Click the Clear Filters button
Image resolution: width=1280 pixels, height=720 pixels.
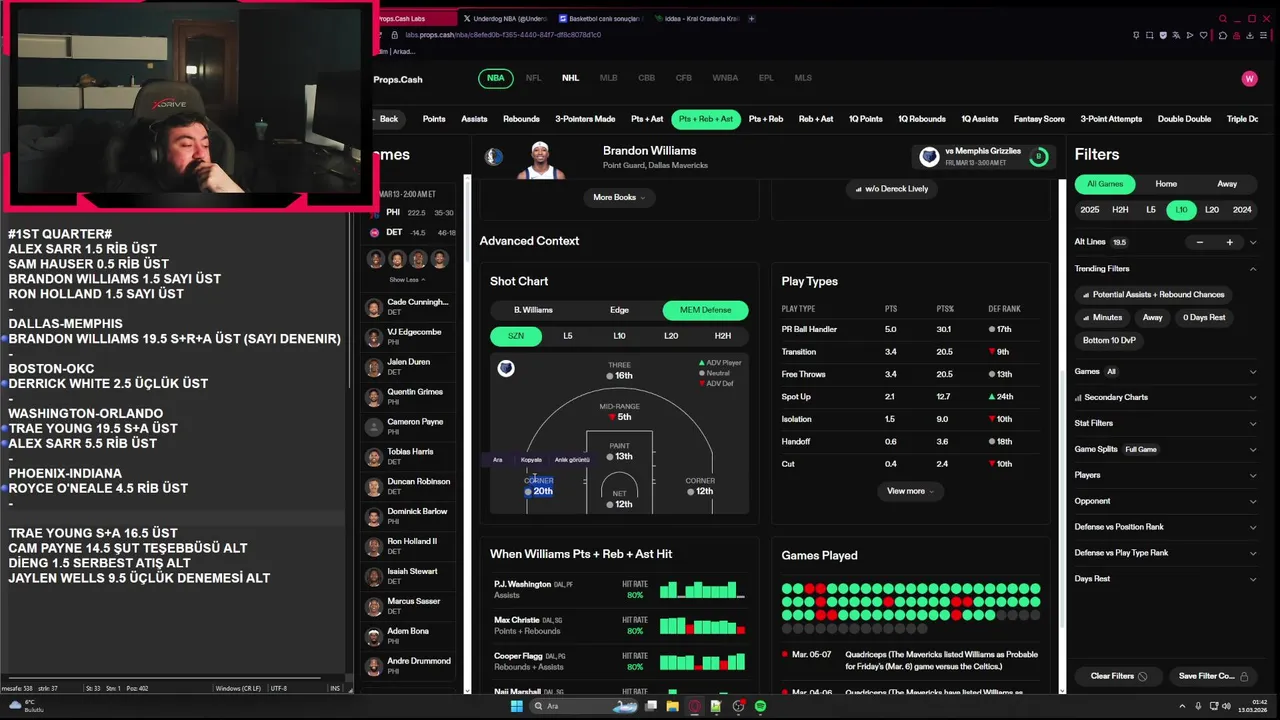click(x=1118, y=676)
